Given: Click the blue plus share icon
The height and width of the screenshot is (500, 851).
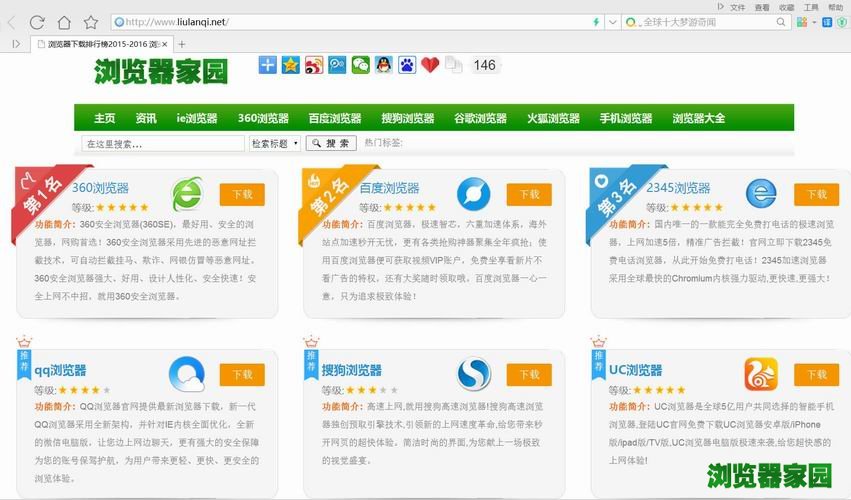Looking at the screenshot, I should (x=267, y=65).
